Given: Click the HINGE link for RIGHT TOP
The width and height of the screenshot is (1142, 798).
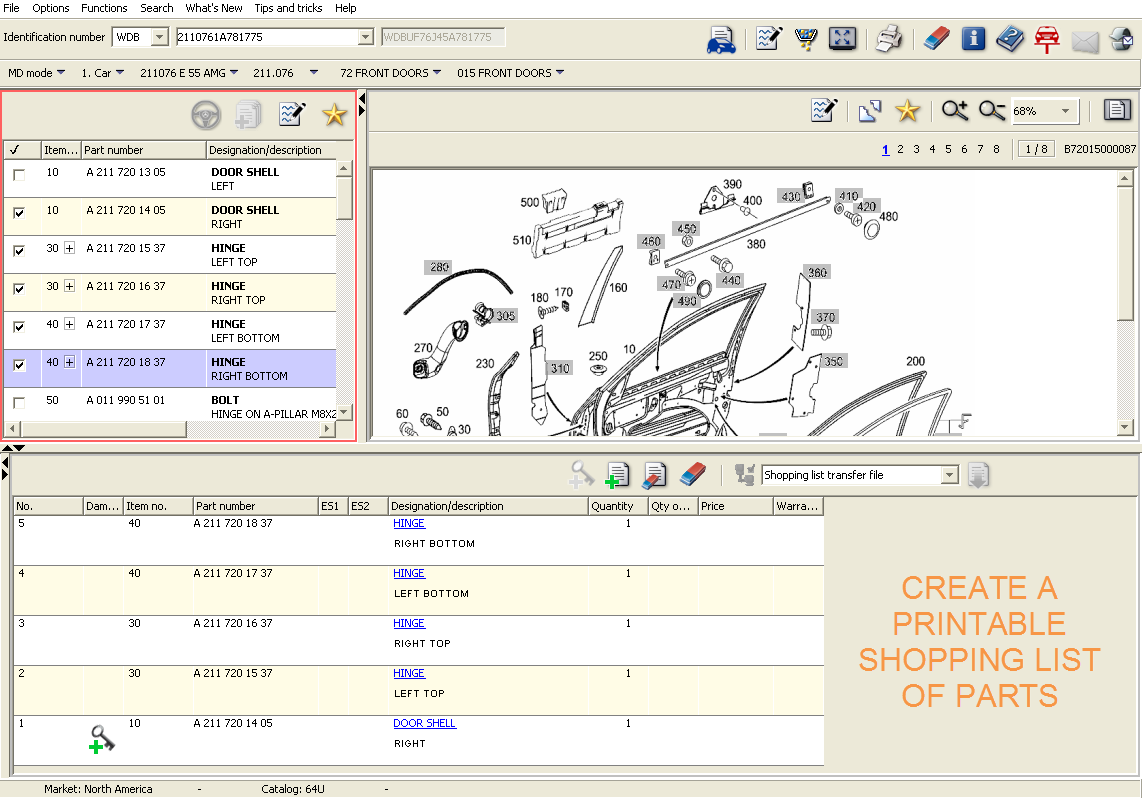Looking at the screenshot, I should click(409, 623).
